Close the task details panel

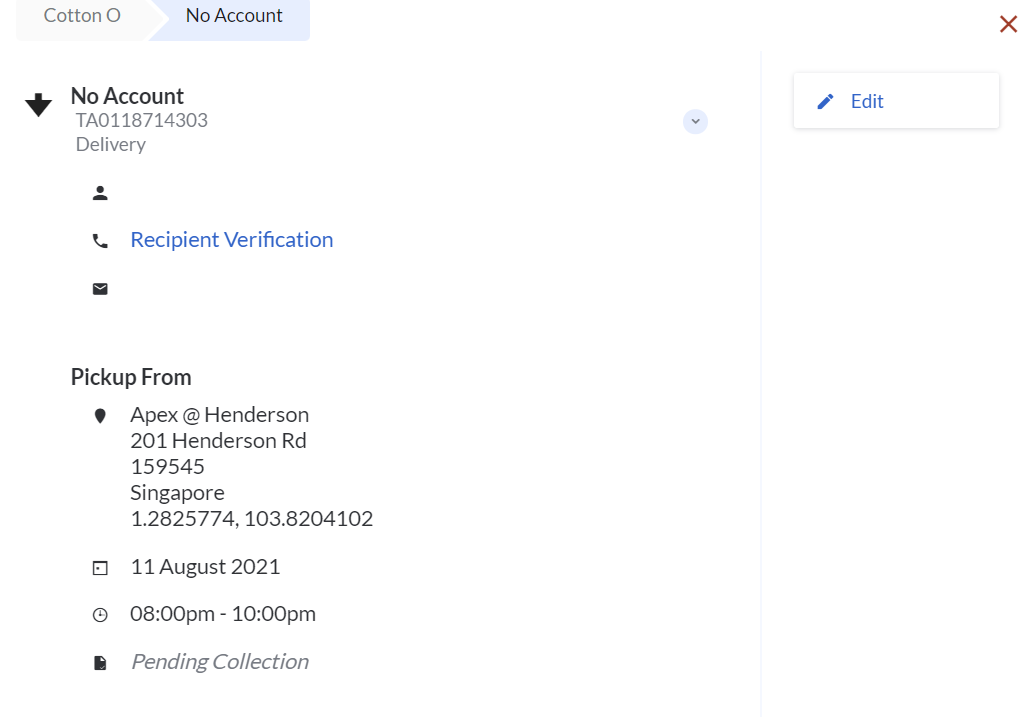[x=1008, y=24]
